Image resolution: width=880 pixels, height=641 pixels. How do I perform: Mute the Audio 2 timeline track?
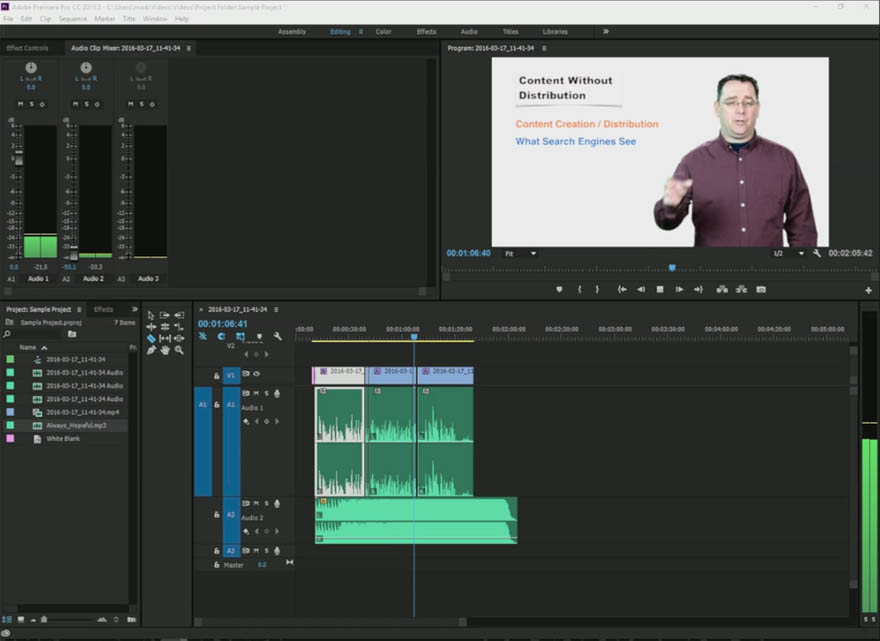(256, 503)
